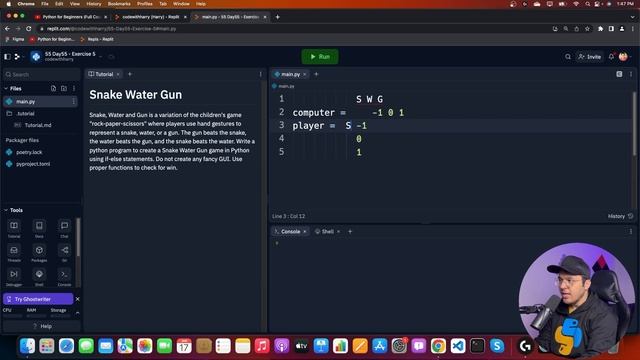Open Chrome Bookmarks menu

click(x=119, y=4)
